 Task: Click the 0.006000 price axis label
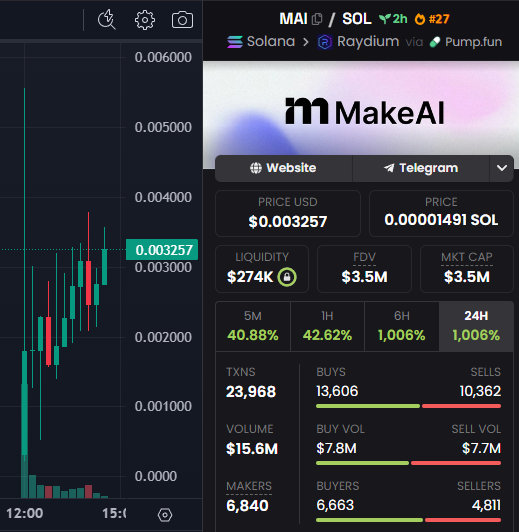tap(163, 57)
